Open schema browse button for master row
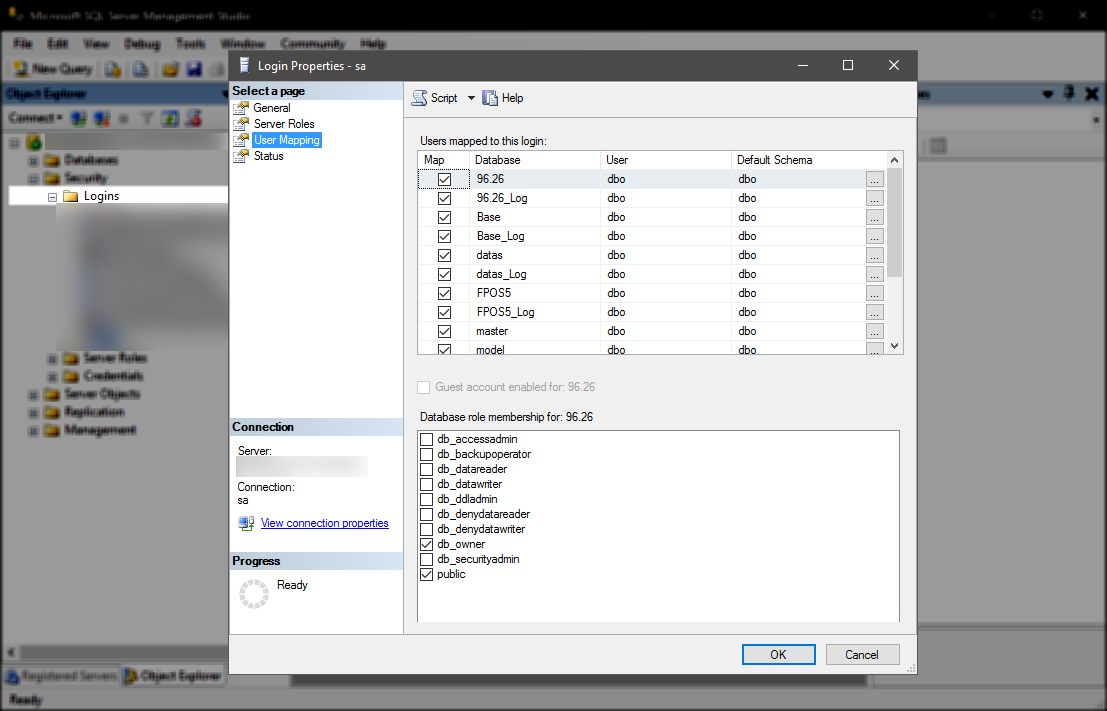 pyautogui.click(x=875, y=332)
